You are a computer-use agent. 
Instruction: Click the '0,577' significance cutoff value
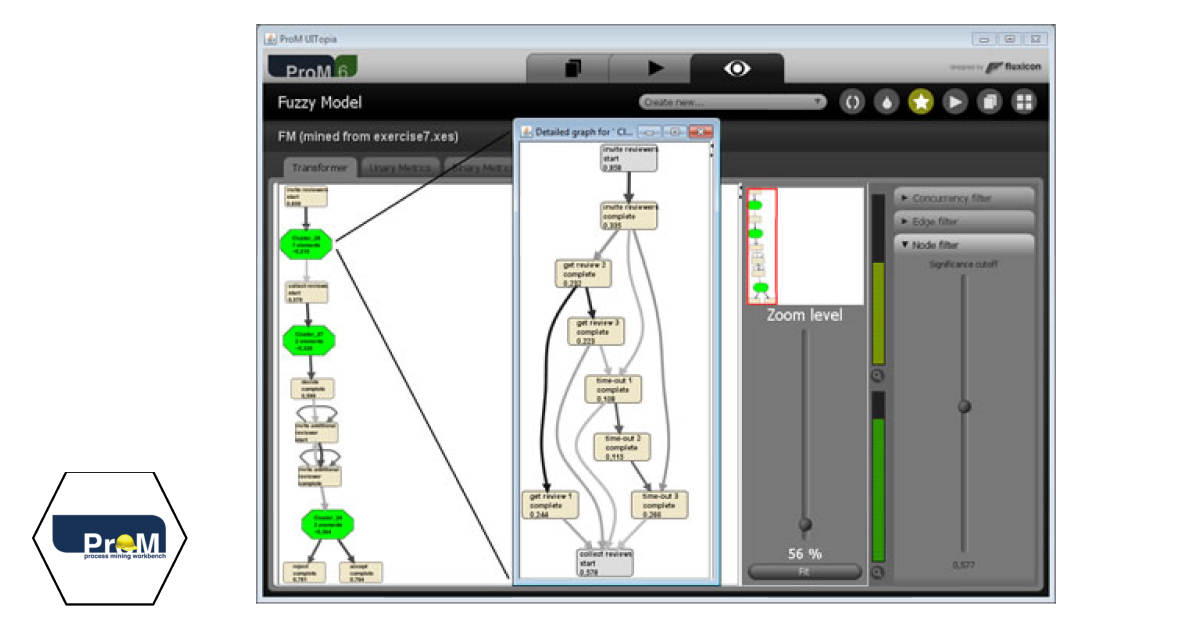tap(964, 565)
